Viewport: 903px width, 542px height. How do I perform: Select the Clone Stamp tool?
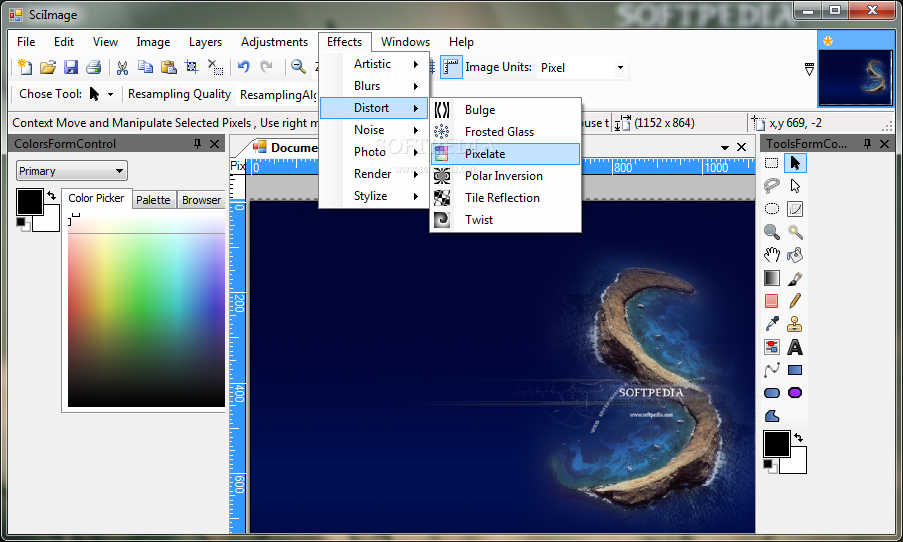(x=795, y=324)
